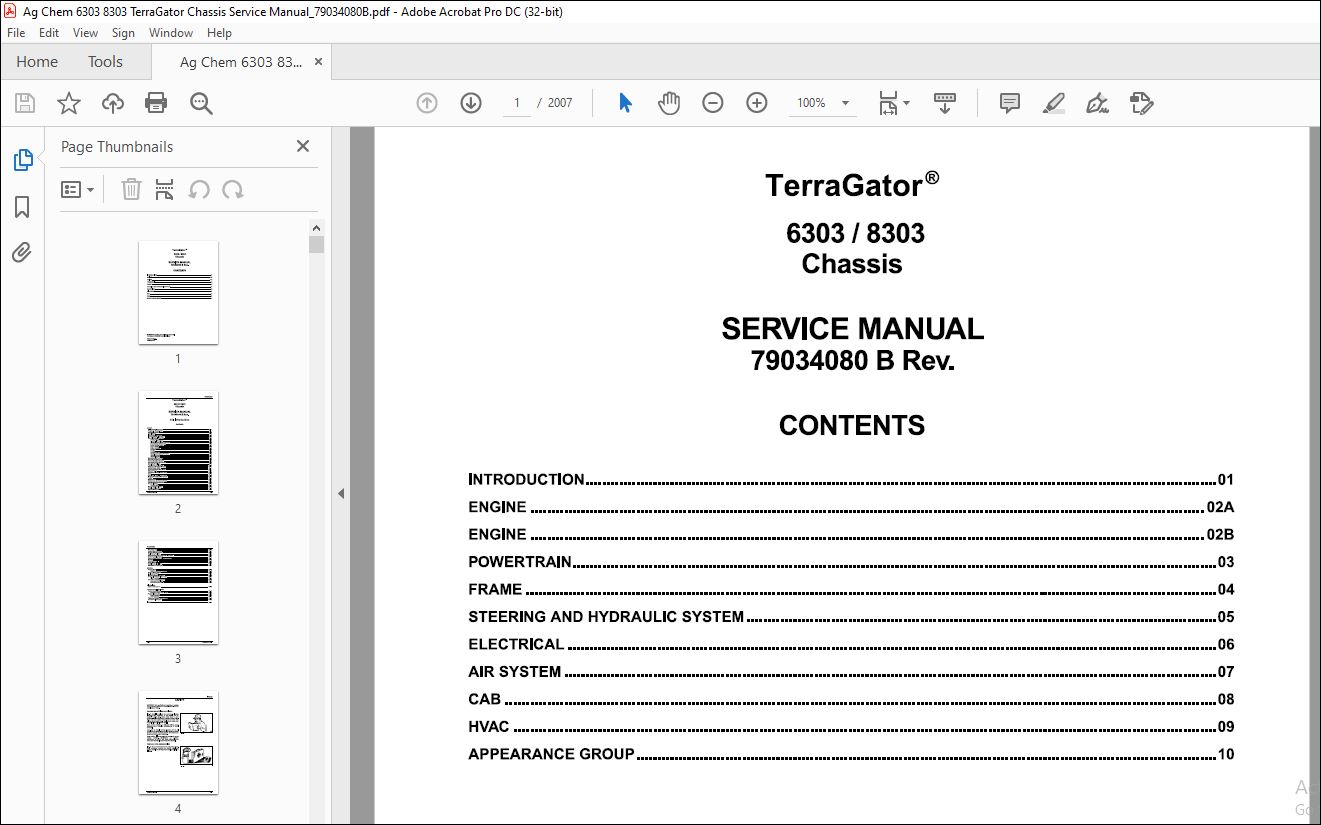
Task: Select the Ag Chem 6303 document tab
Action: coord(240,62)
